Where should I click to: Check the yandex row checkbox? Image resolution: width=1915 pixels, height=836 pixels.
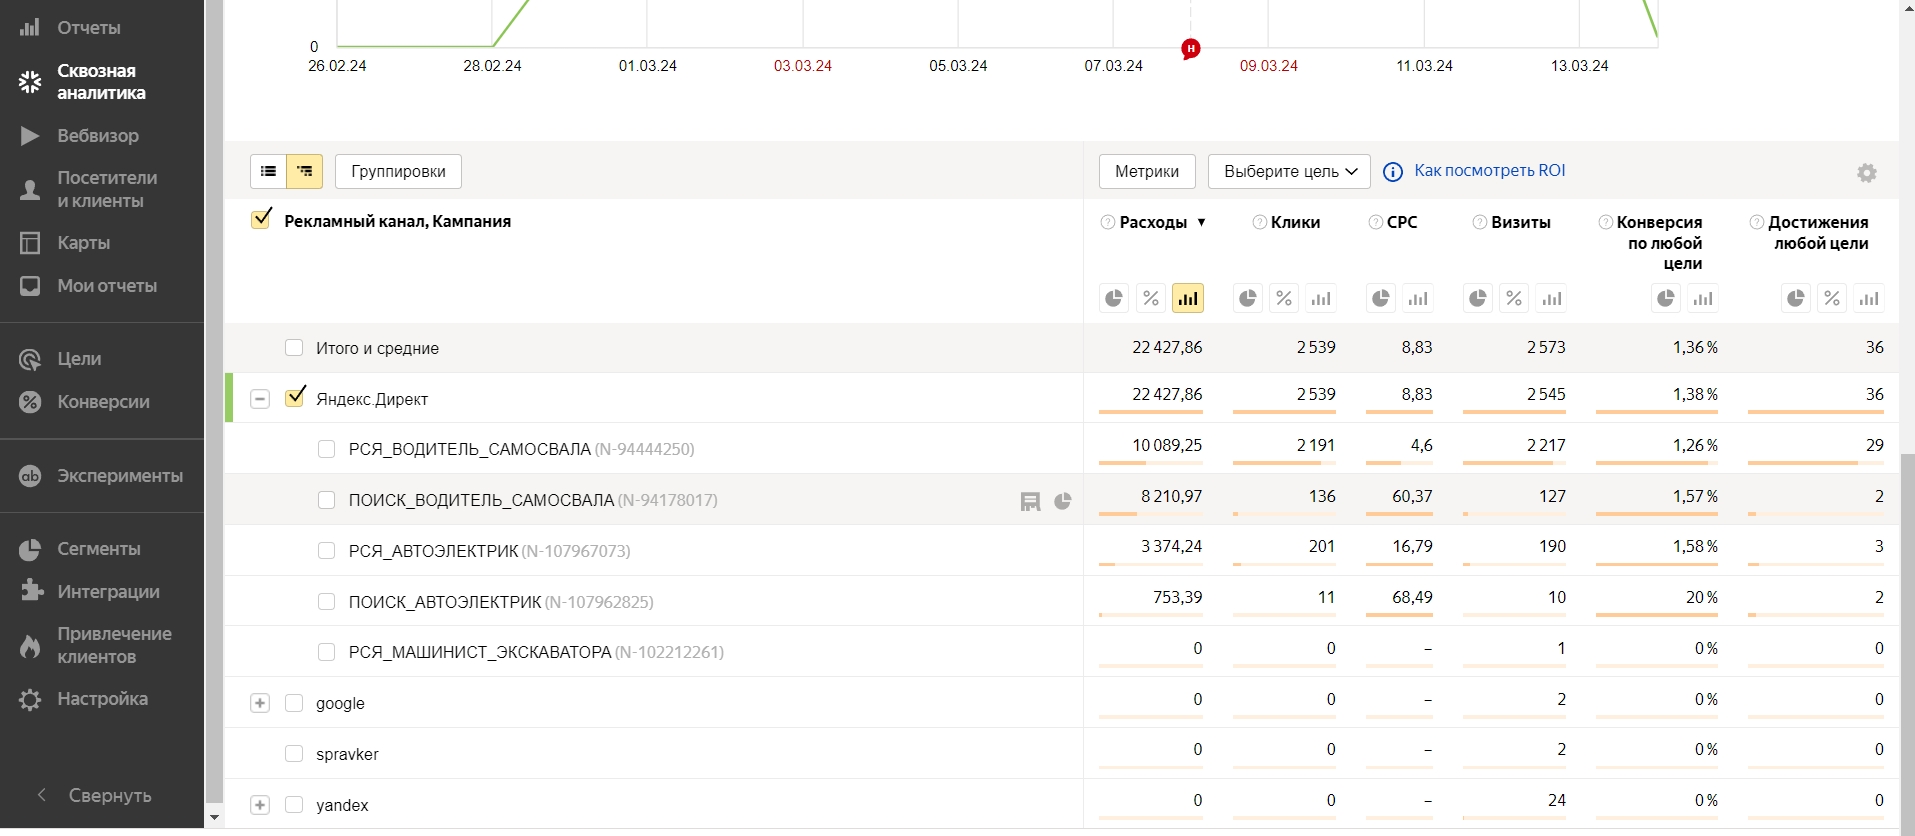point(294,804)
